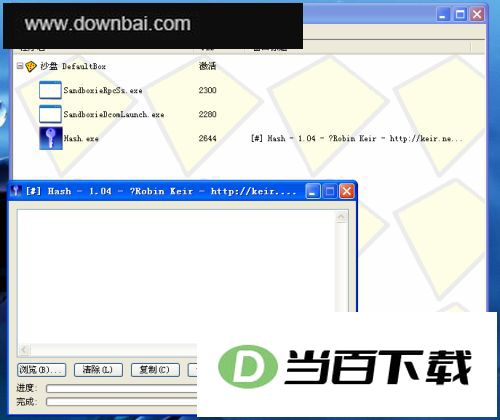This screenshot has width=500, height=420.
Task: Click the 激活 status text
Action: [208, 66]
